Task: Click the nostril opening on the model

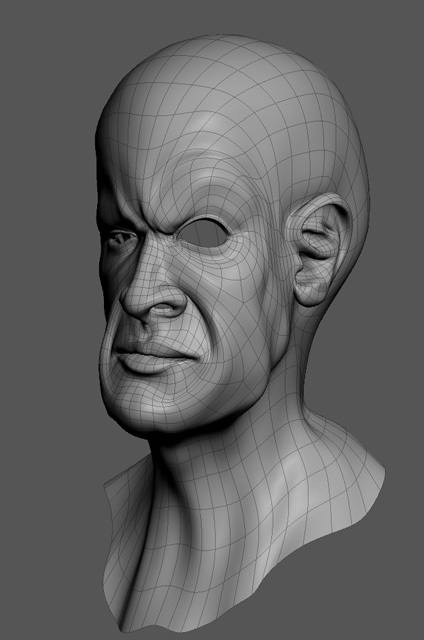Action: [163, 310]
